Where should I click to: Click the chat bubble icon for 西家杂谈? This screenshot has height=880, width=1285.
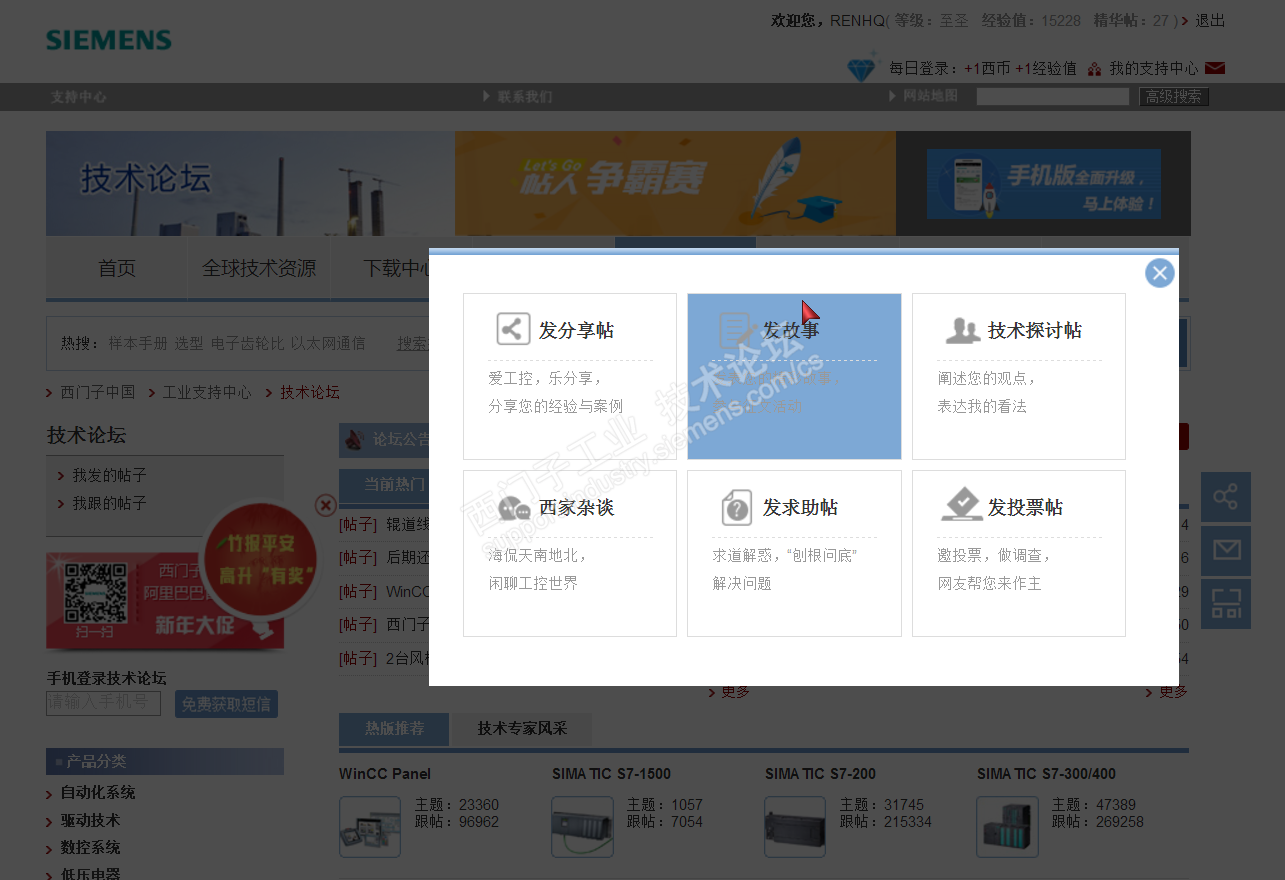pos(513,508)
